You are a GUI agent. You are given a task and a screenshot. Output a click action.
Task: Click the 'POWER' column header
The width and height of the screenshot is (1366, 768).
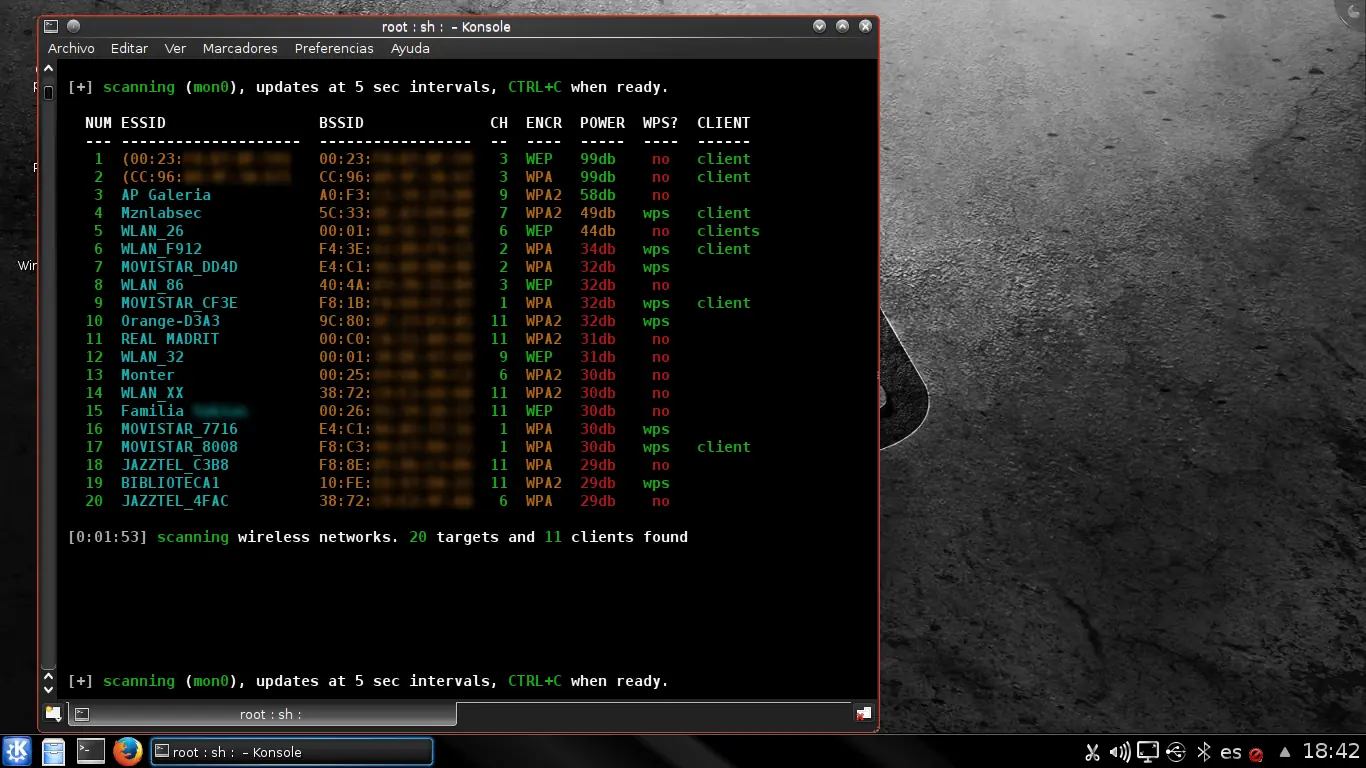click(602, 123)
